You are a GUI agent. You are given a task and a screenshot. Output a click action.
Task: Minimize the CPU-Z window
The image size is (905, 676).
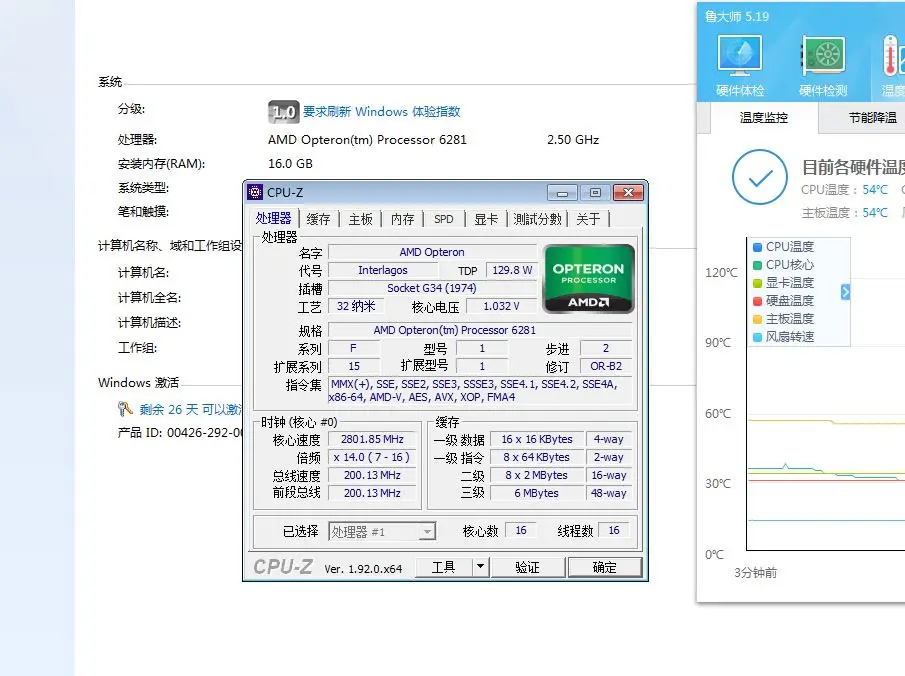563,193
